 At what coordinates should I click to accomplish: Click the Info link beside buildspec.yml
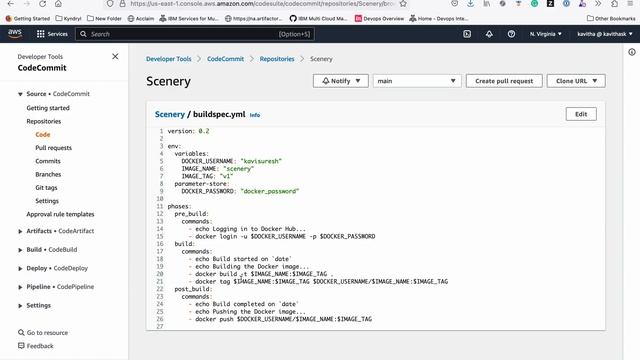[x=255, y=115]
